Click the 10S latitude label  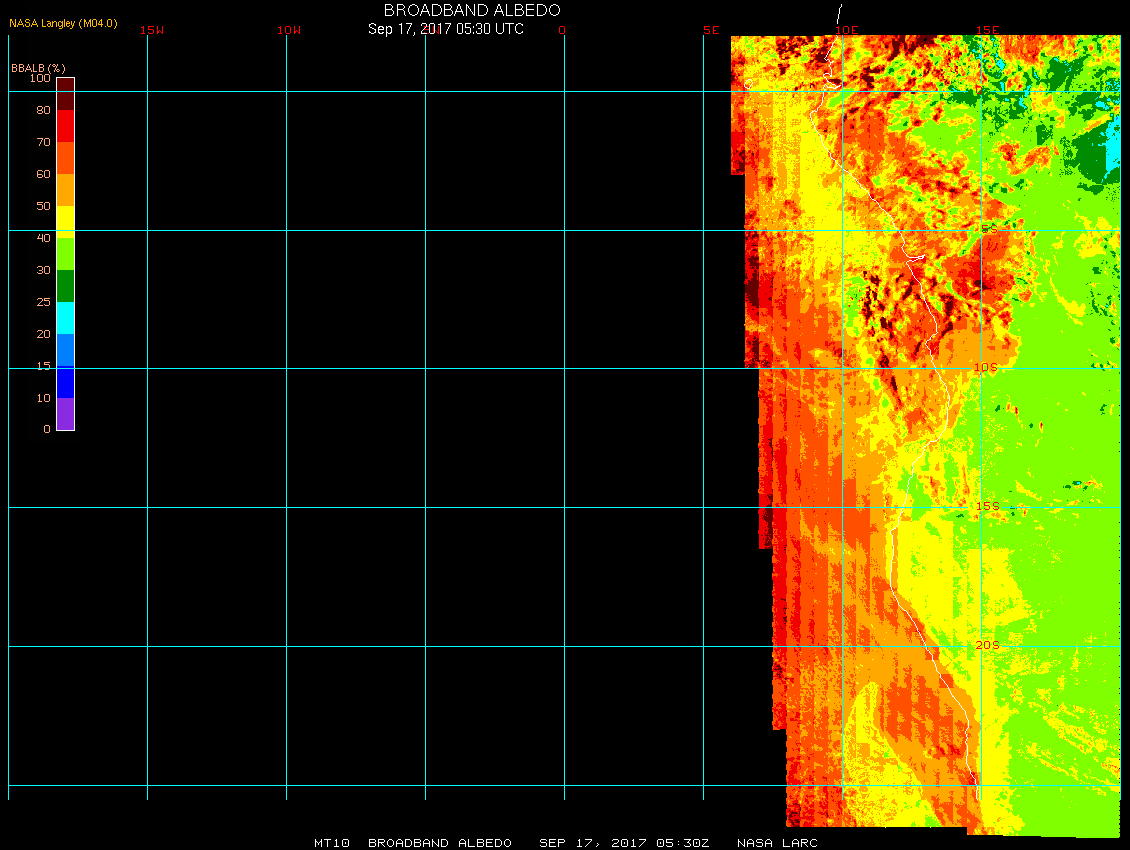[986, 368]
